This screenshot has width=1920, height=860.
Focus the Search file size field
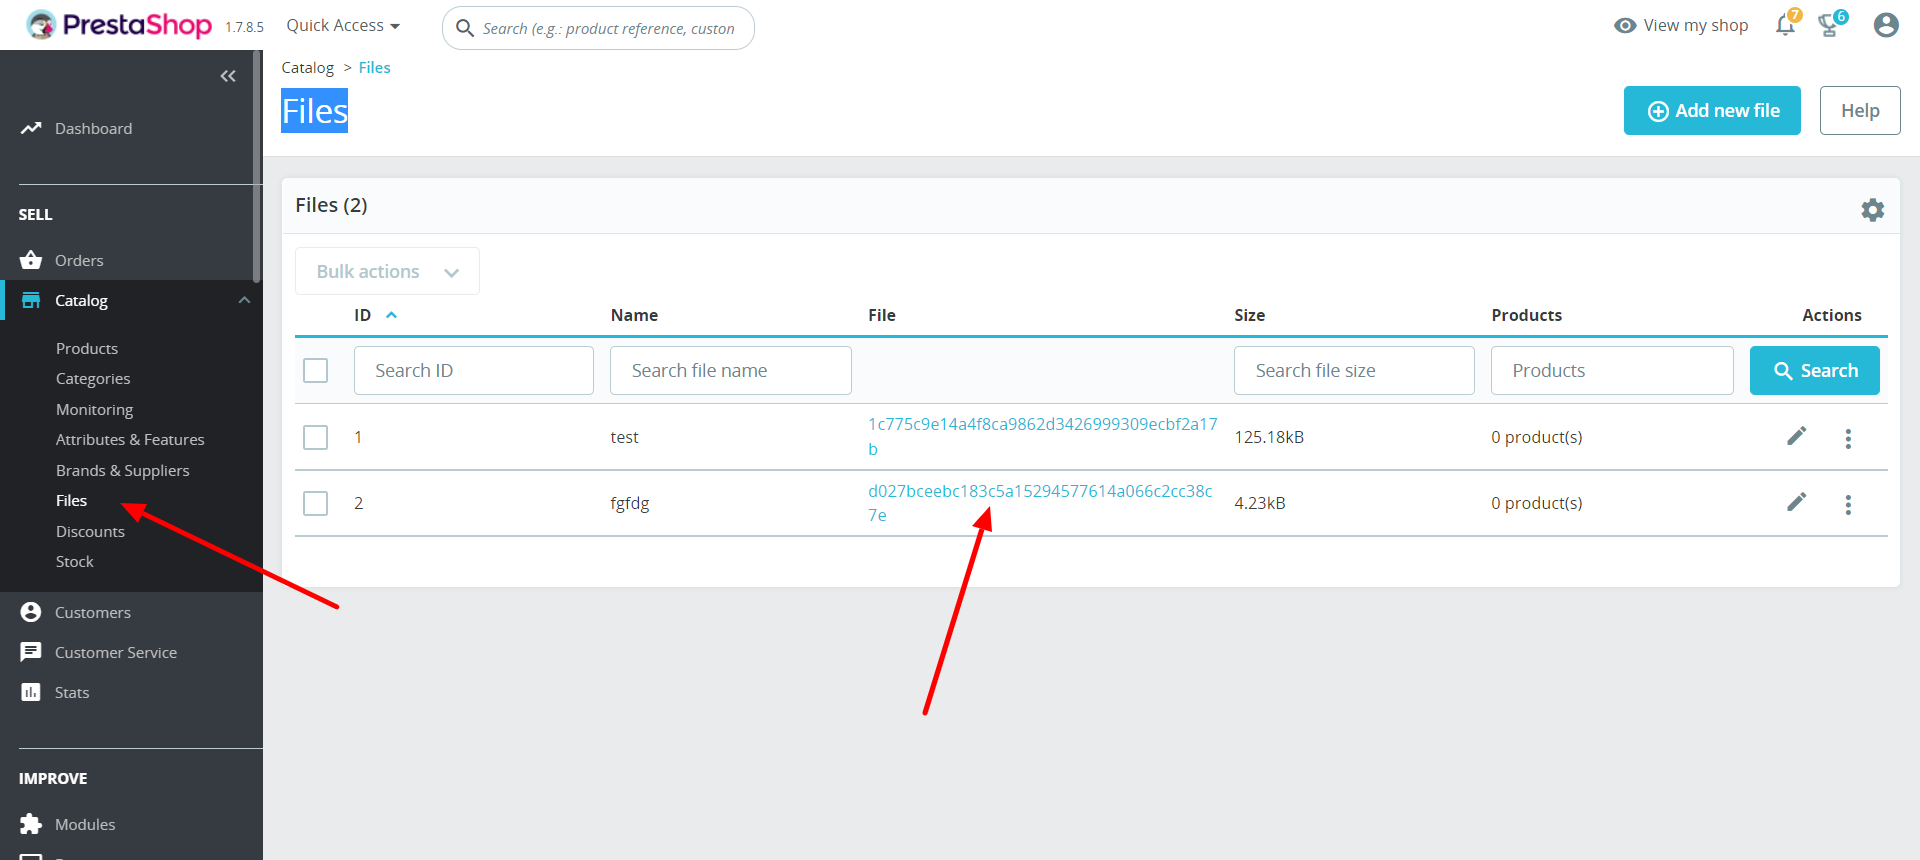1354,370
